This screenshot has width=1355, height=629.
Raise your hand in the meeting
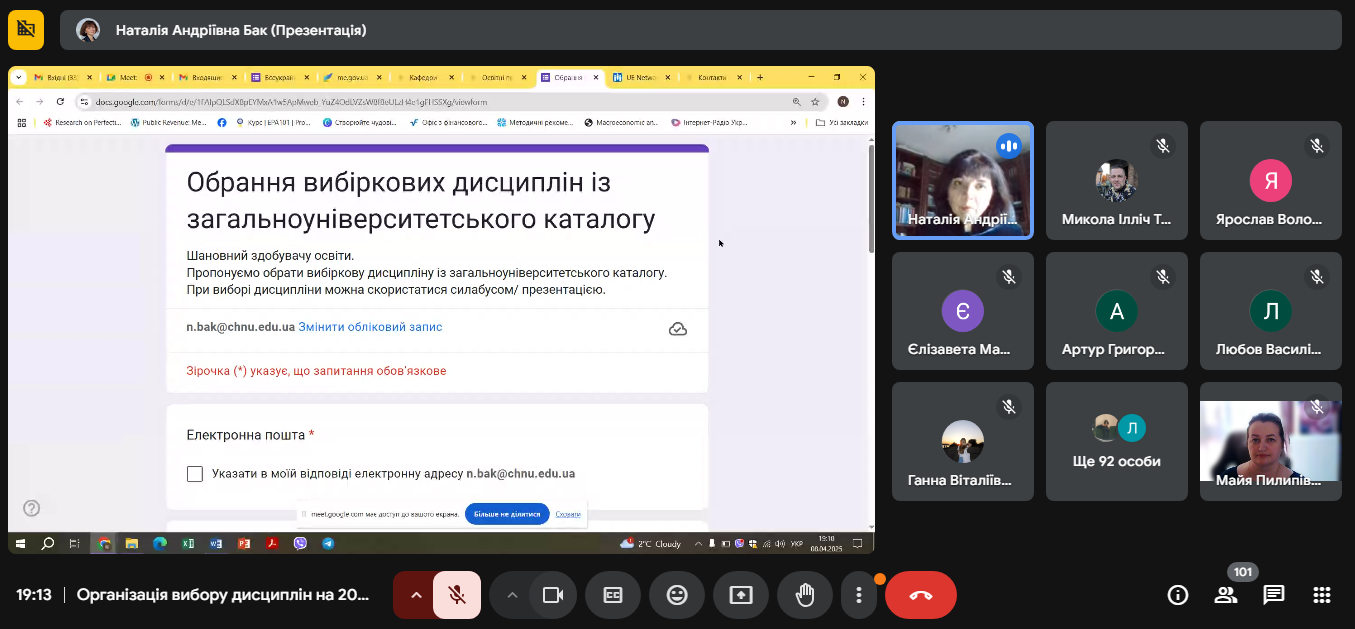click(805, 595)
